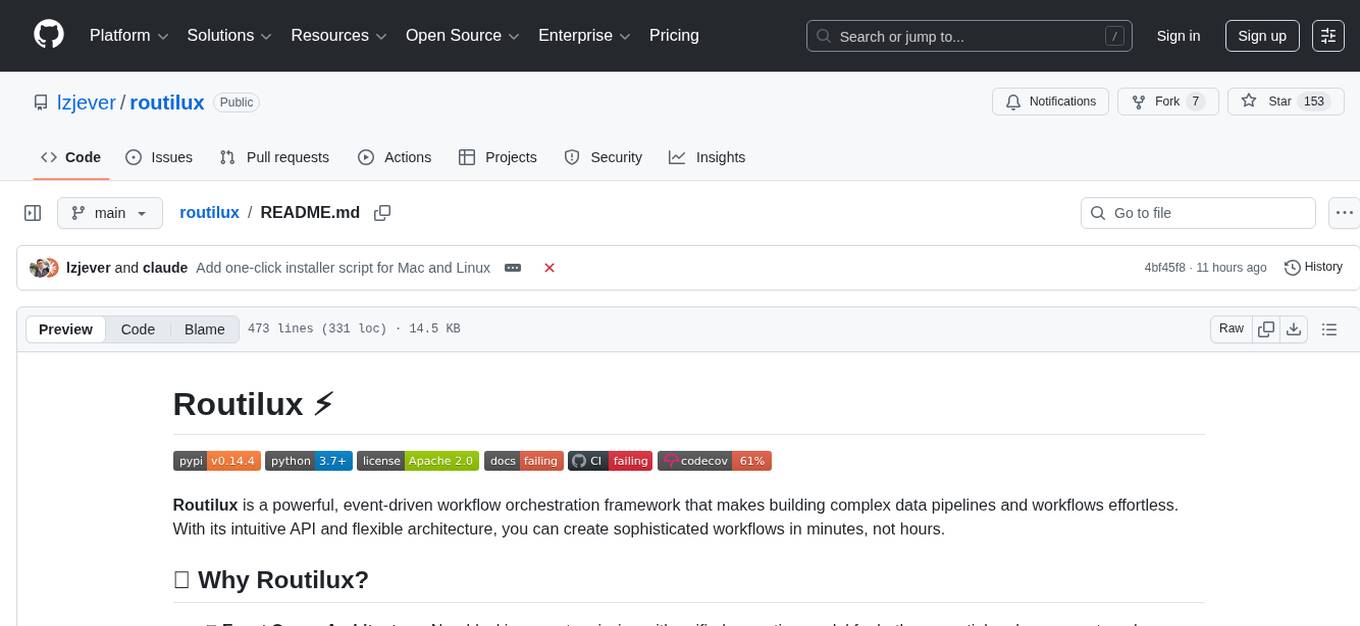Toggle the file tree side panel
Viewport: 1360px width, 626px height.
(32, 212)
